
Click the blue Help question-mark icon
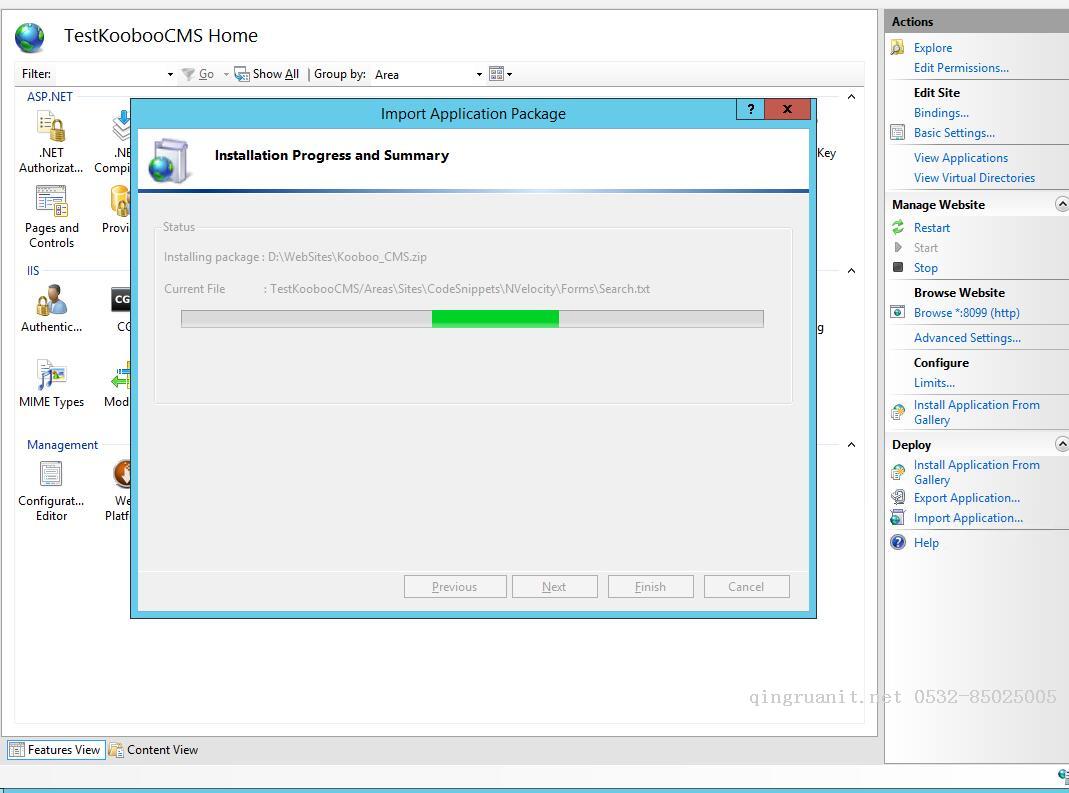point(898,542)
